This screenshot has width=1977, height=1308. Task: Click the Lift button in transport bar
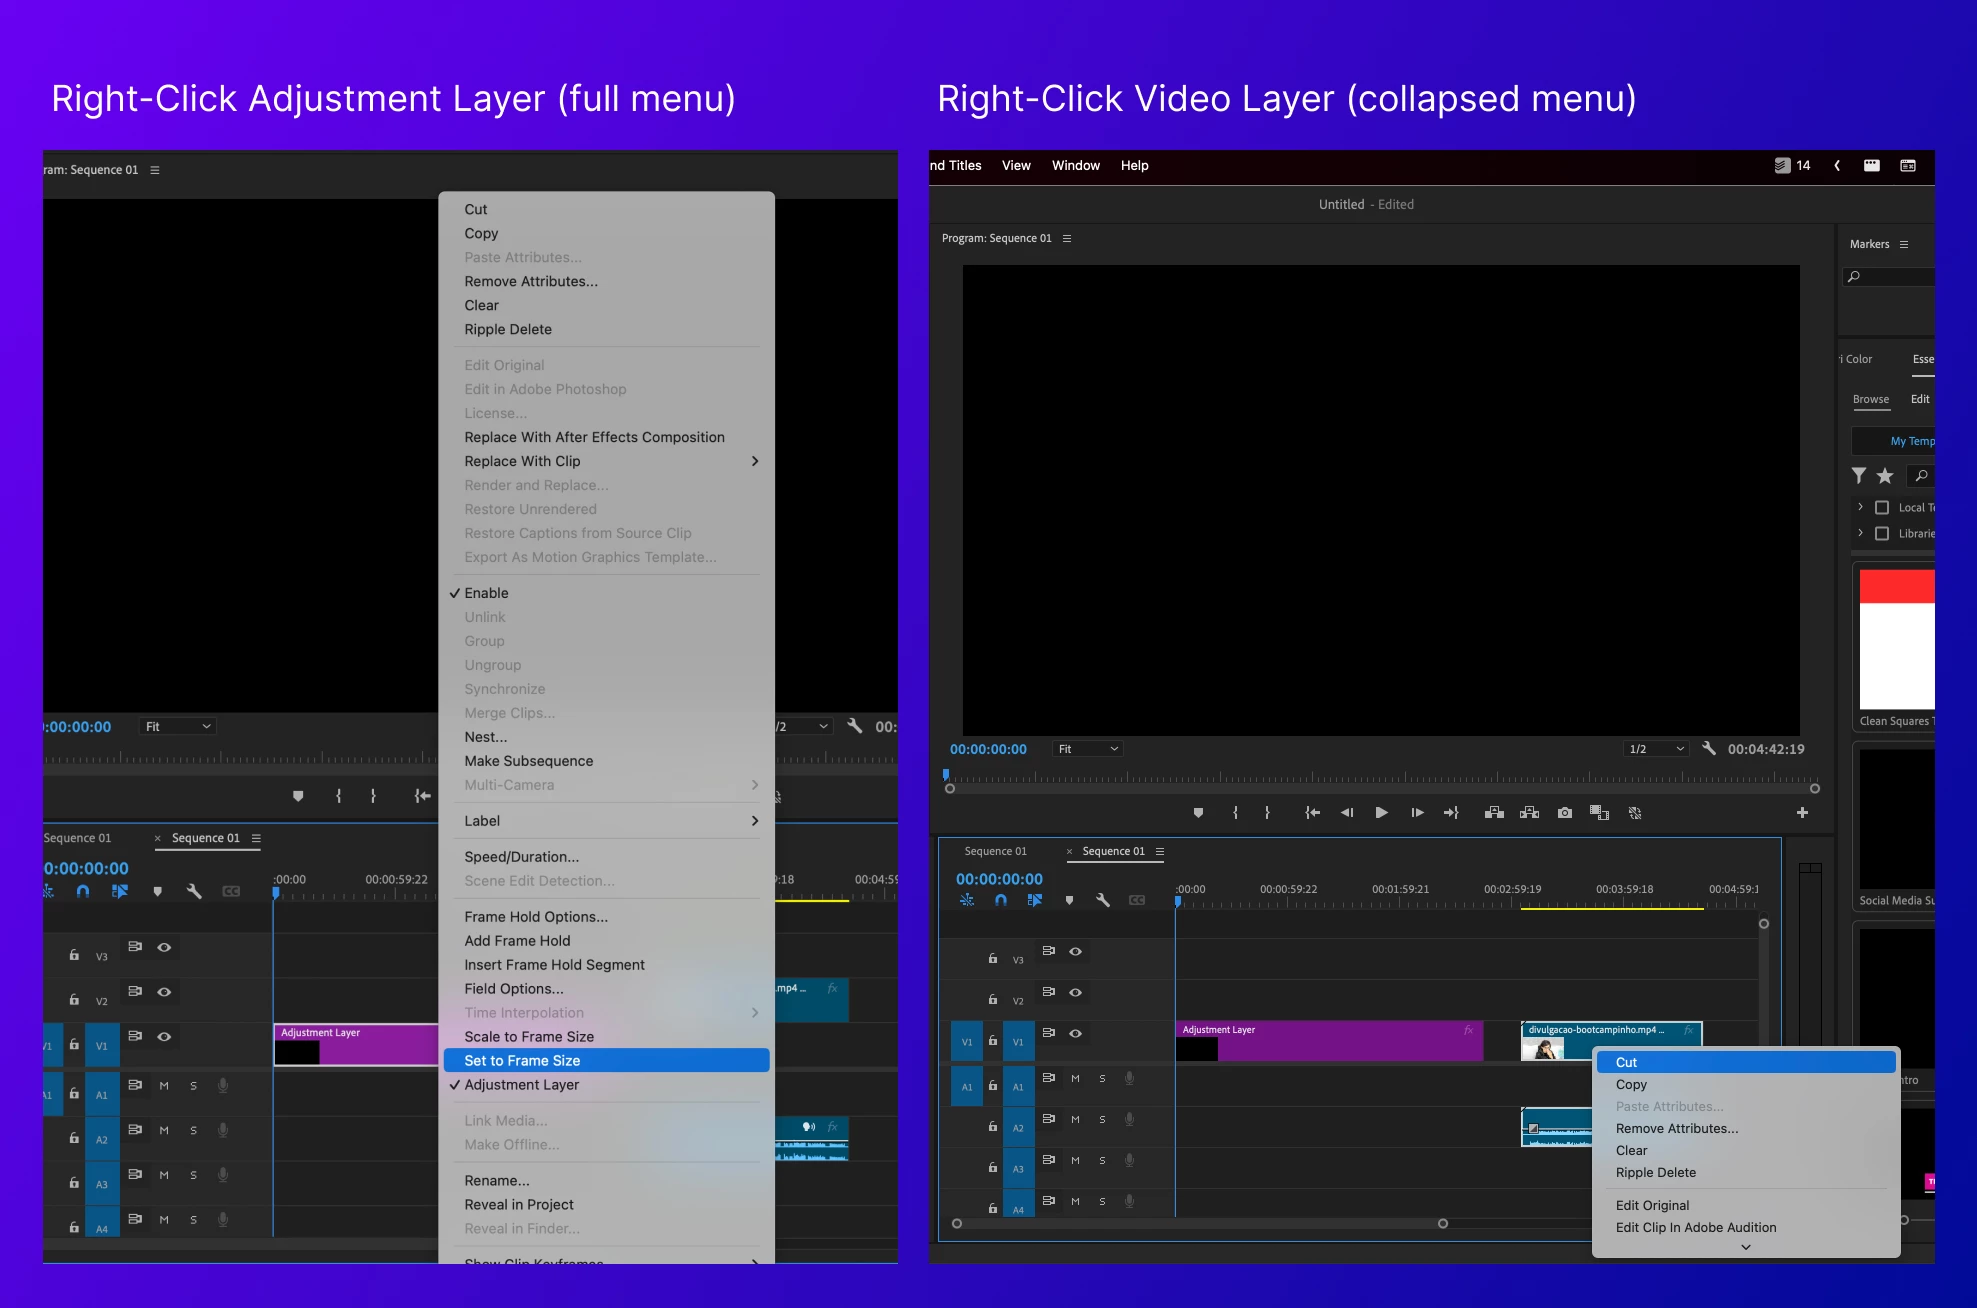click(x=1494, y=813)
